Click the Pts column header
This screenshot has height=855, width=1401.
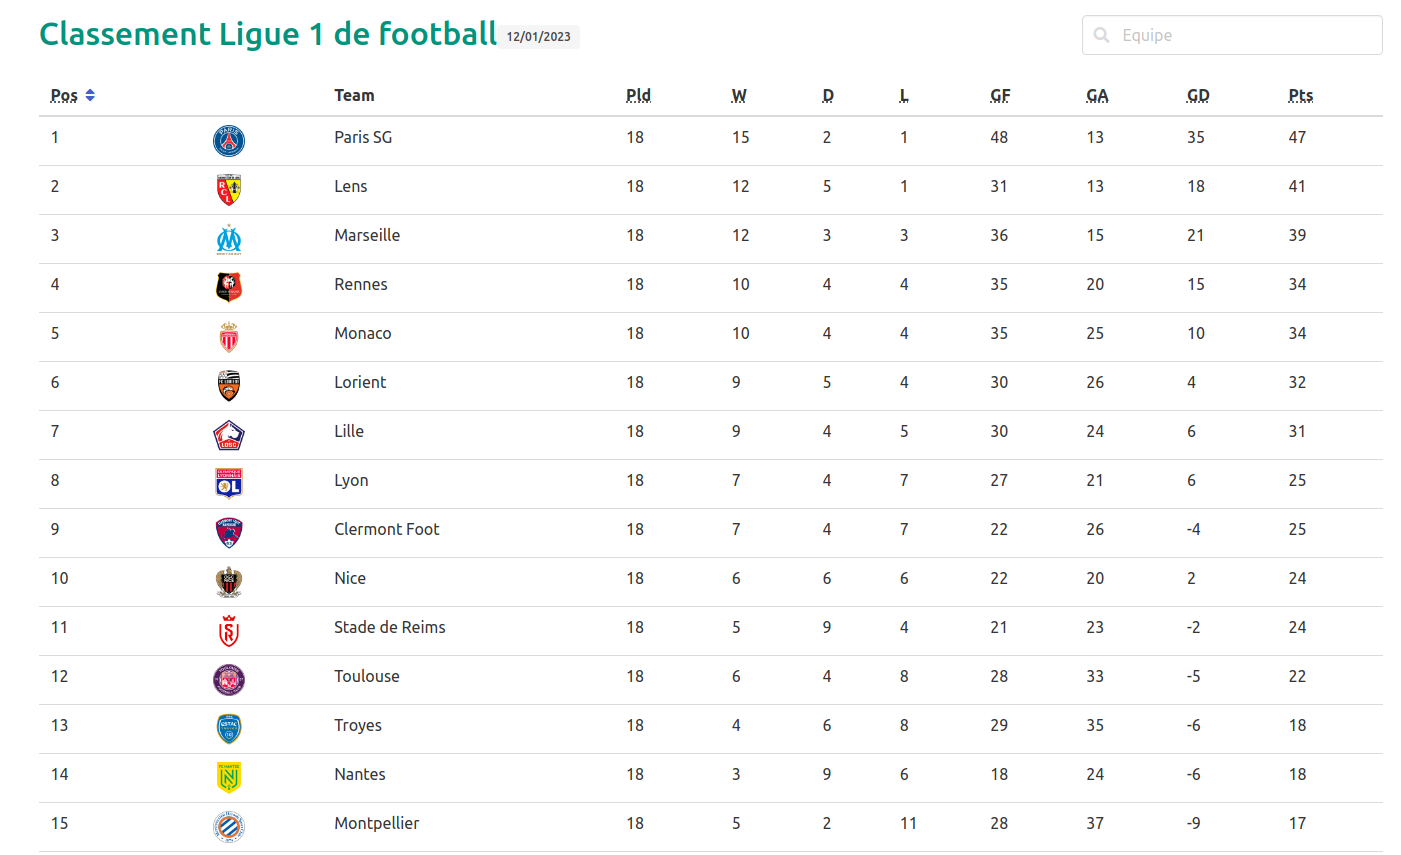point(1300,95)
